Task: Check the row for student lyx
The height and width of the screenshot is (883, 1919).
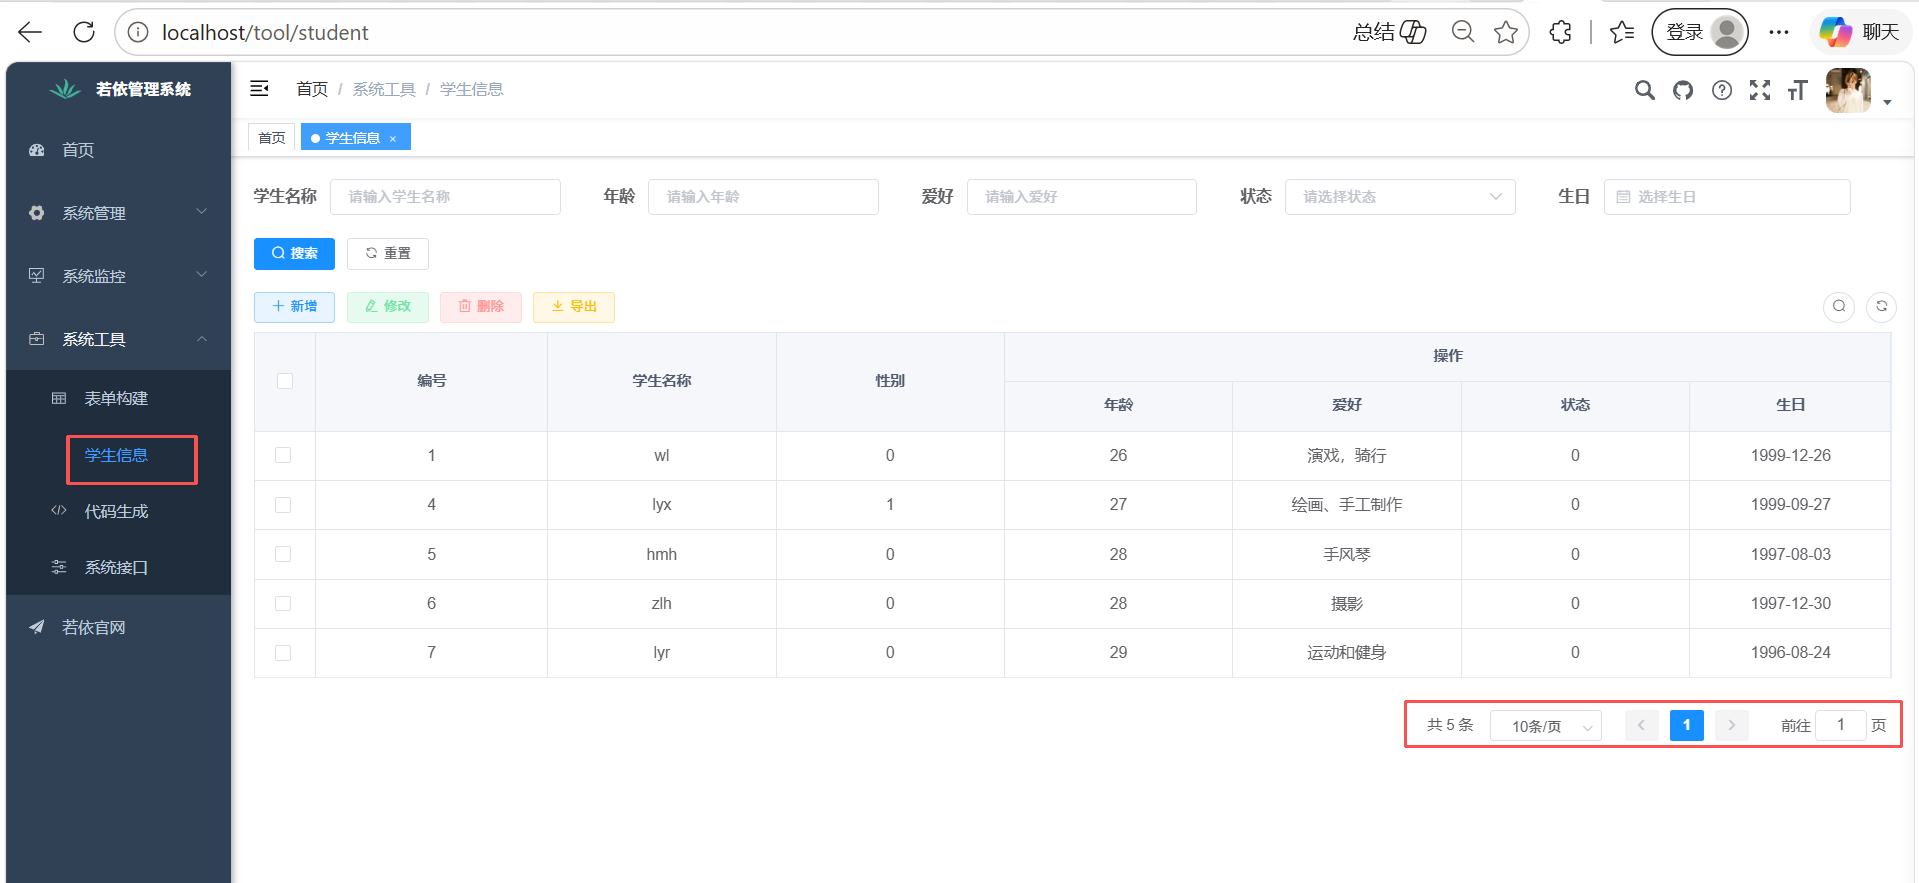Action: [283, 505]
